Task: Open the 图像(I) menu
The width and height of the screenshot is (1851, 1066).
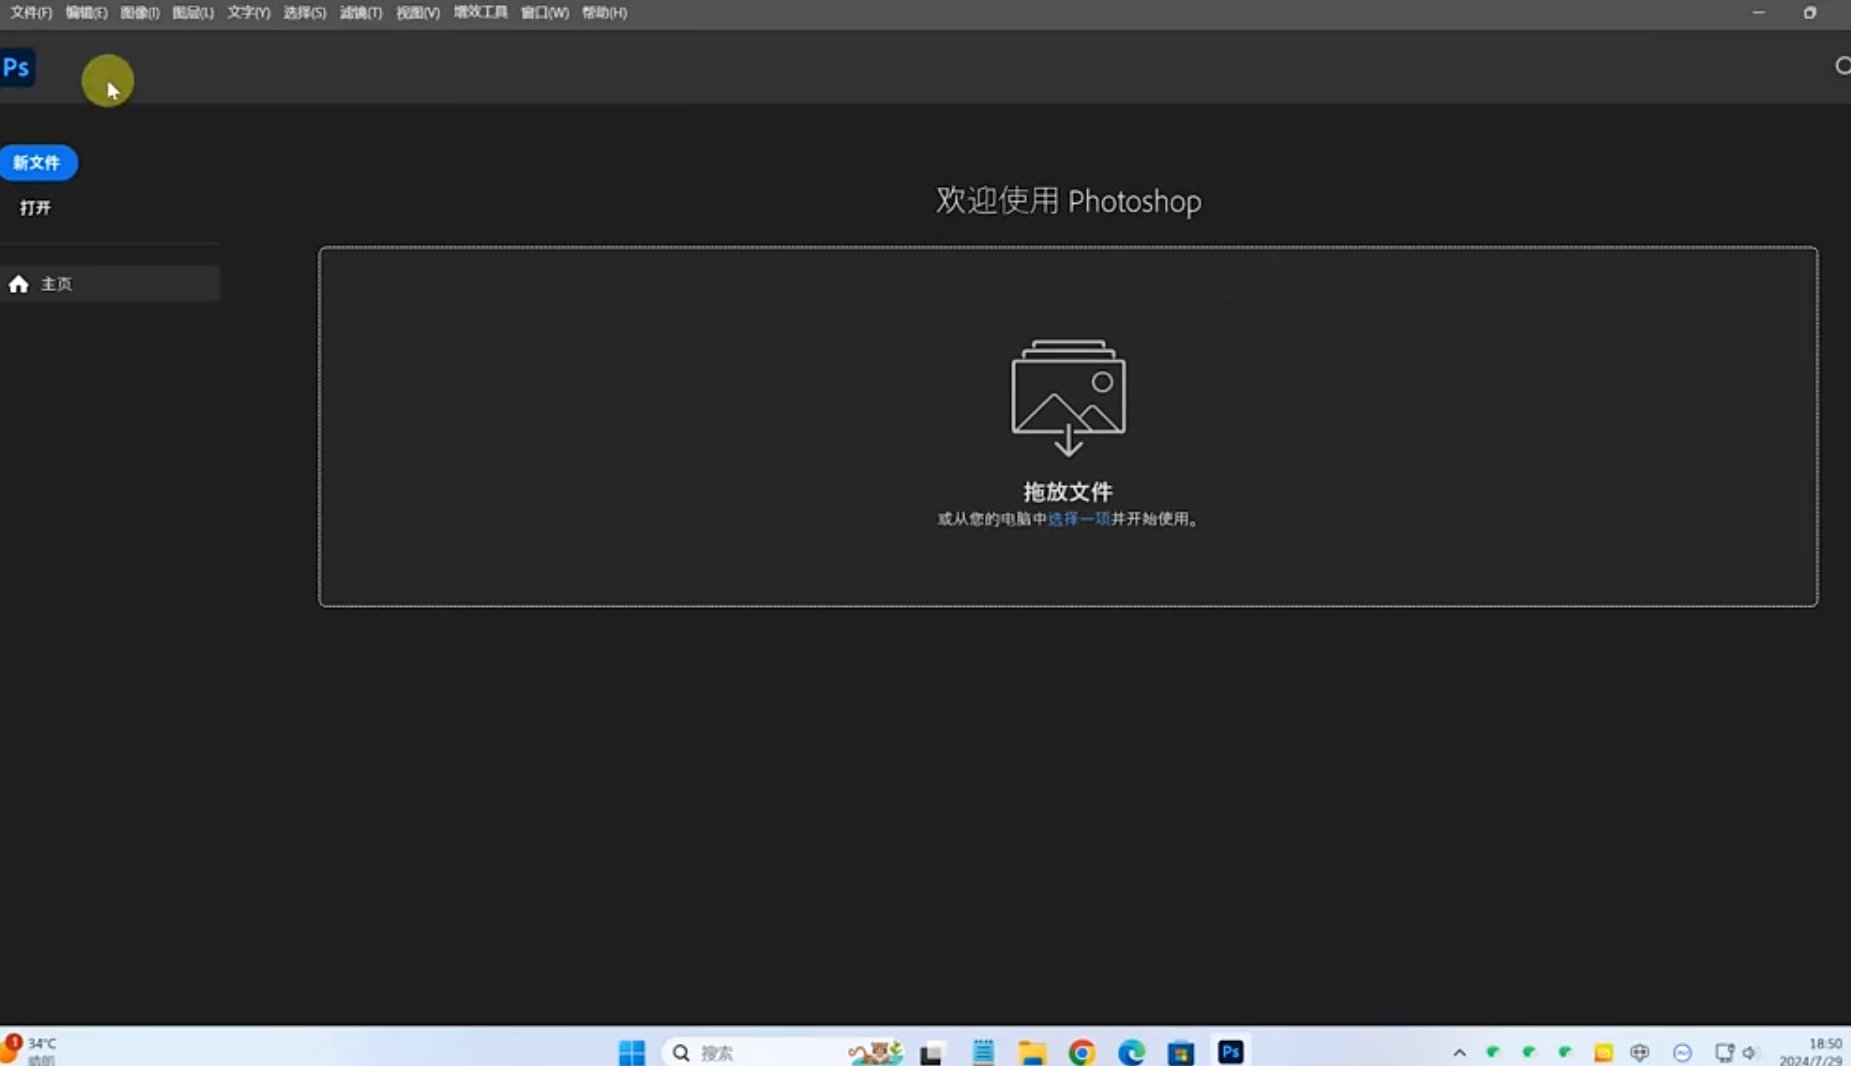Action: point(140,13)
